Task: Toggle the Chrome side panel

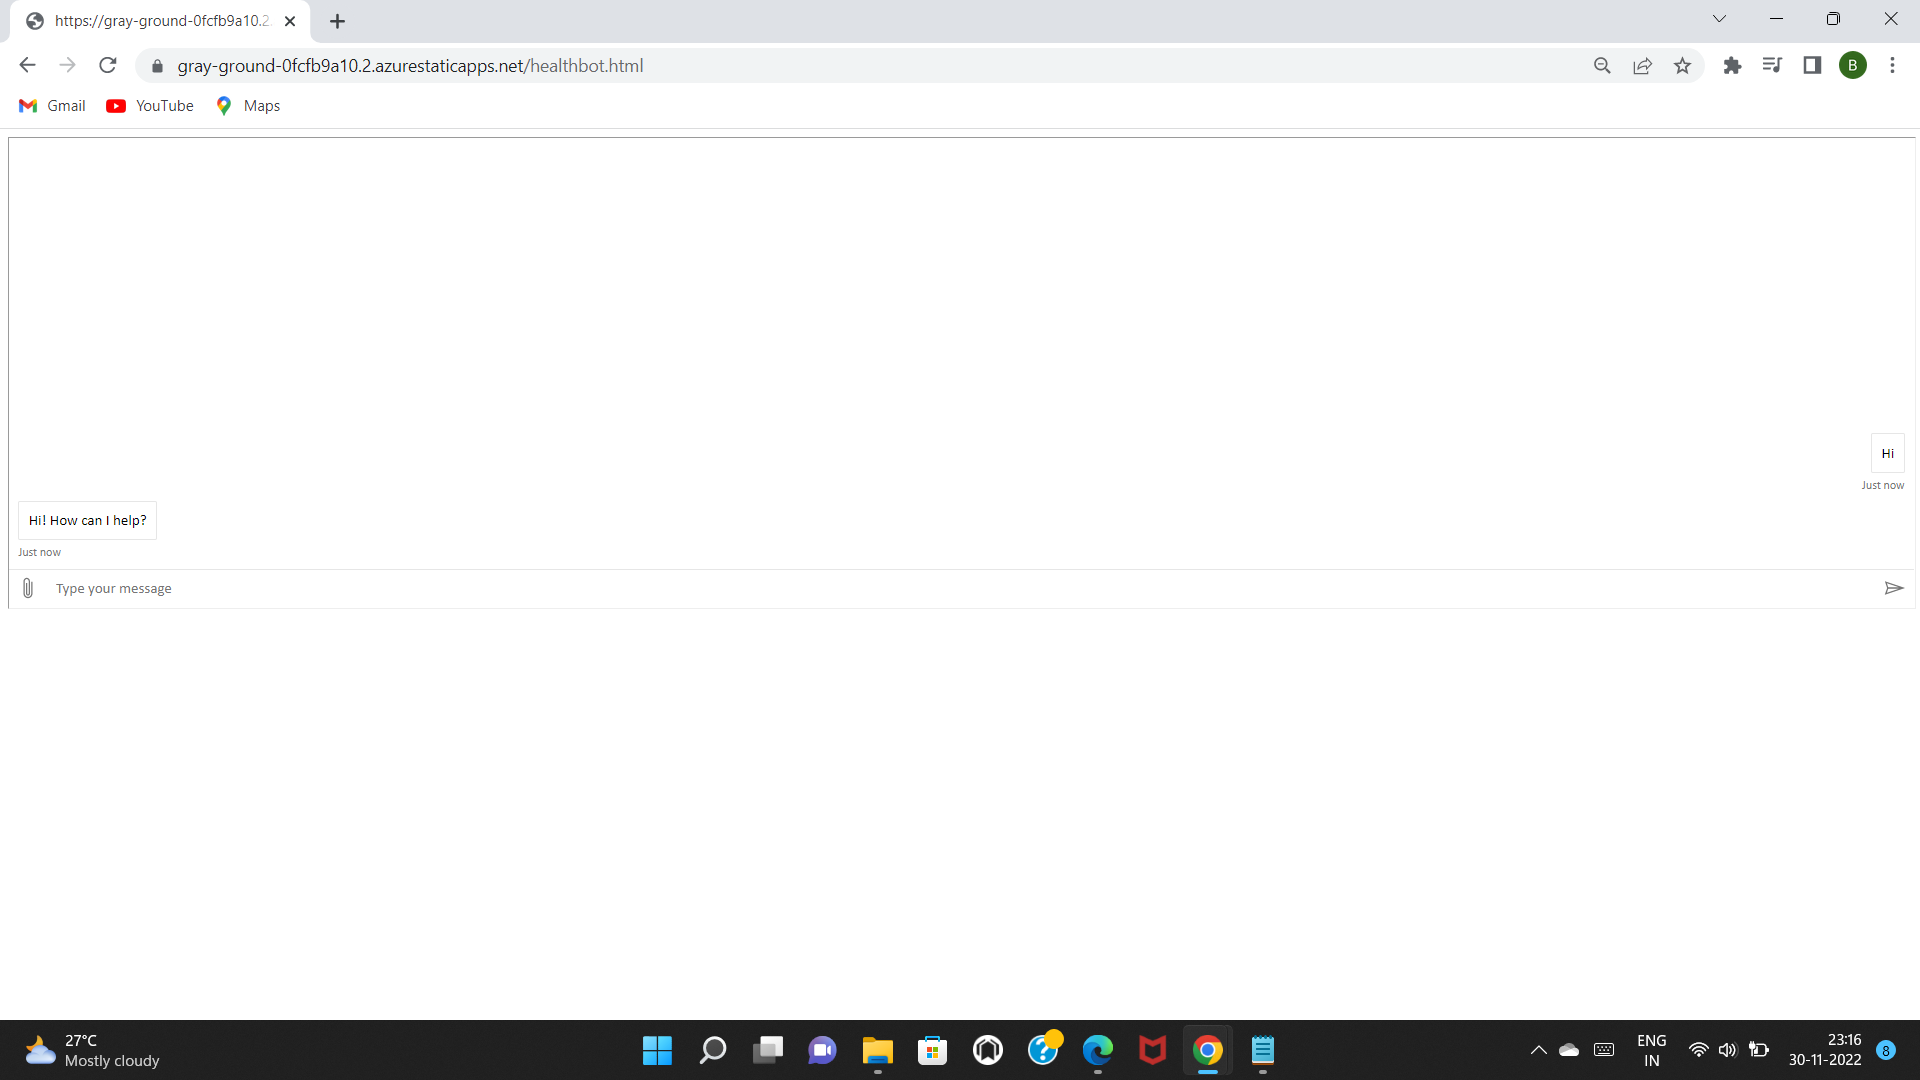Action: [x=1812, y=65]
